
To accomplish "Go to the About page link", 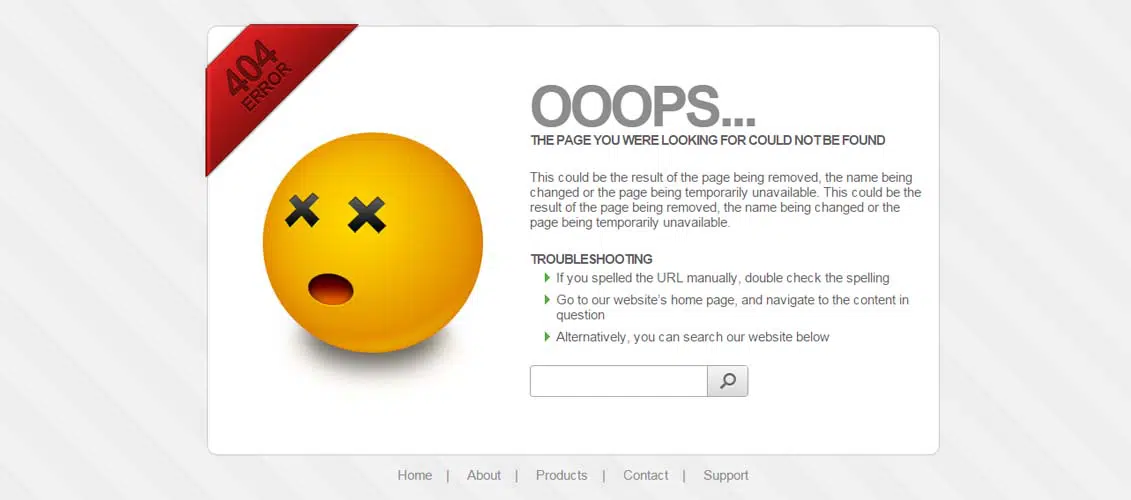I will (x=483, y=475).
